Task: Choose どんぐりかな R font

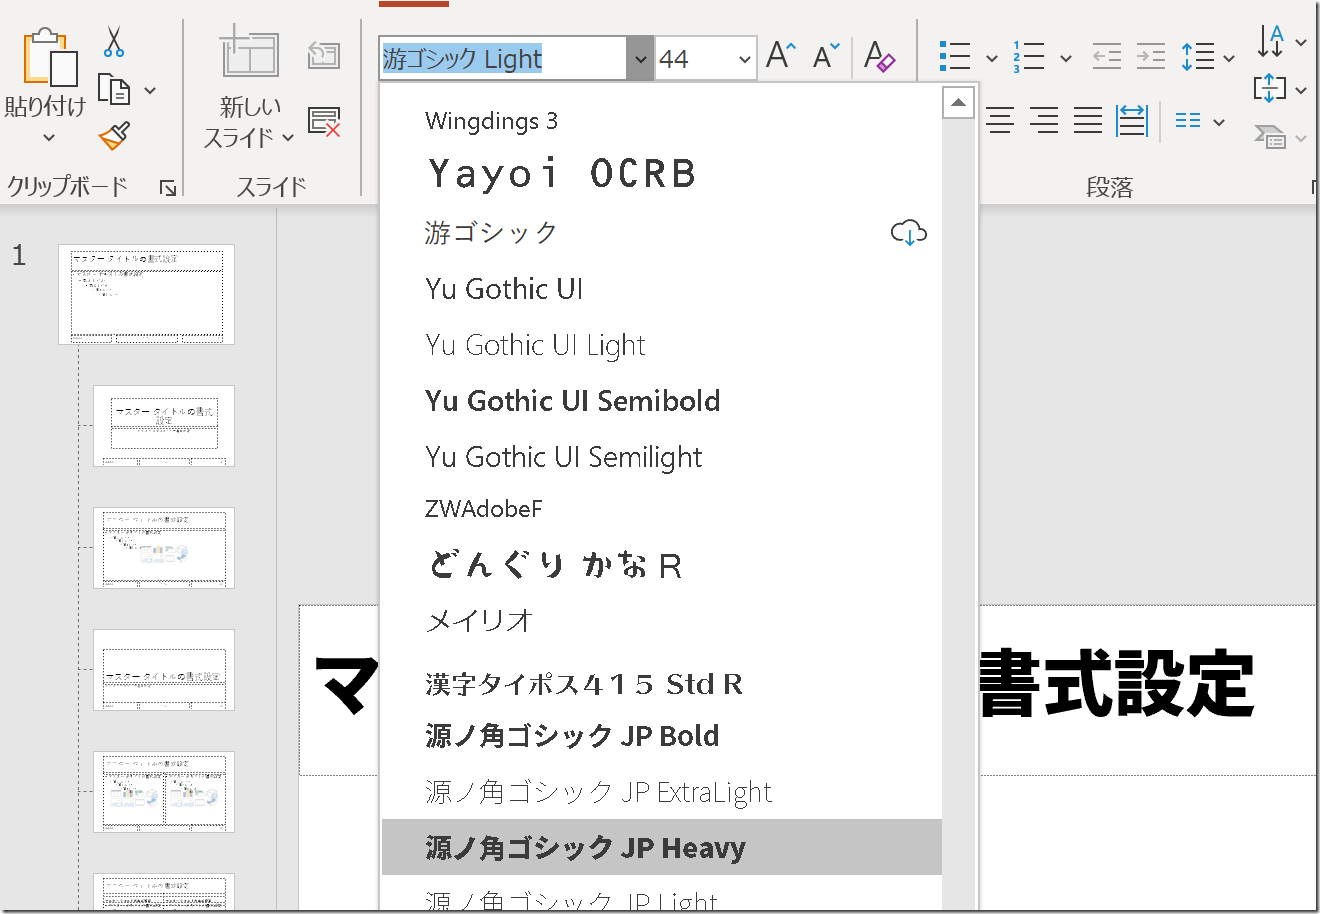Action: tap(661, 565)
